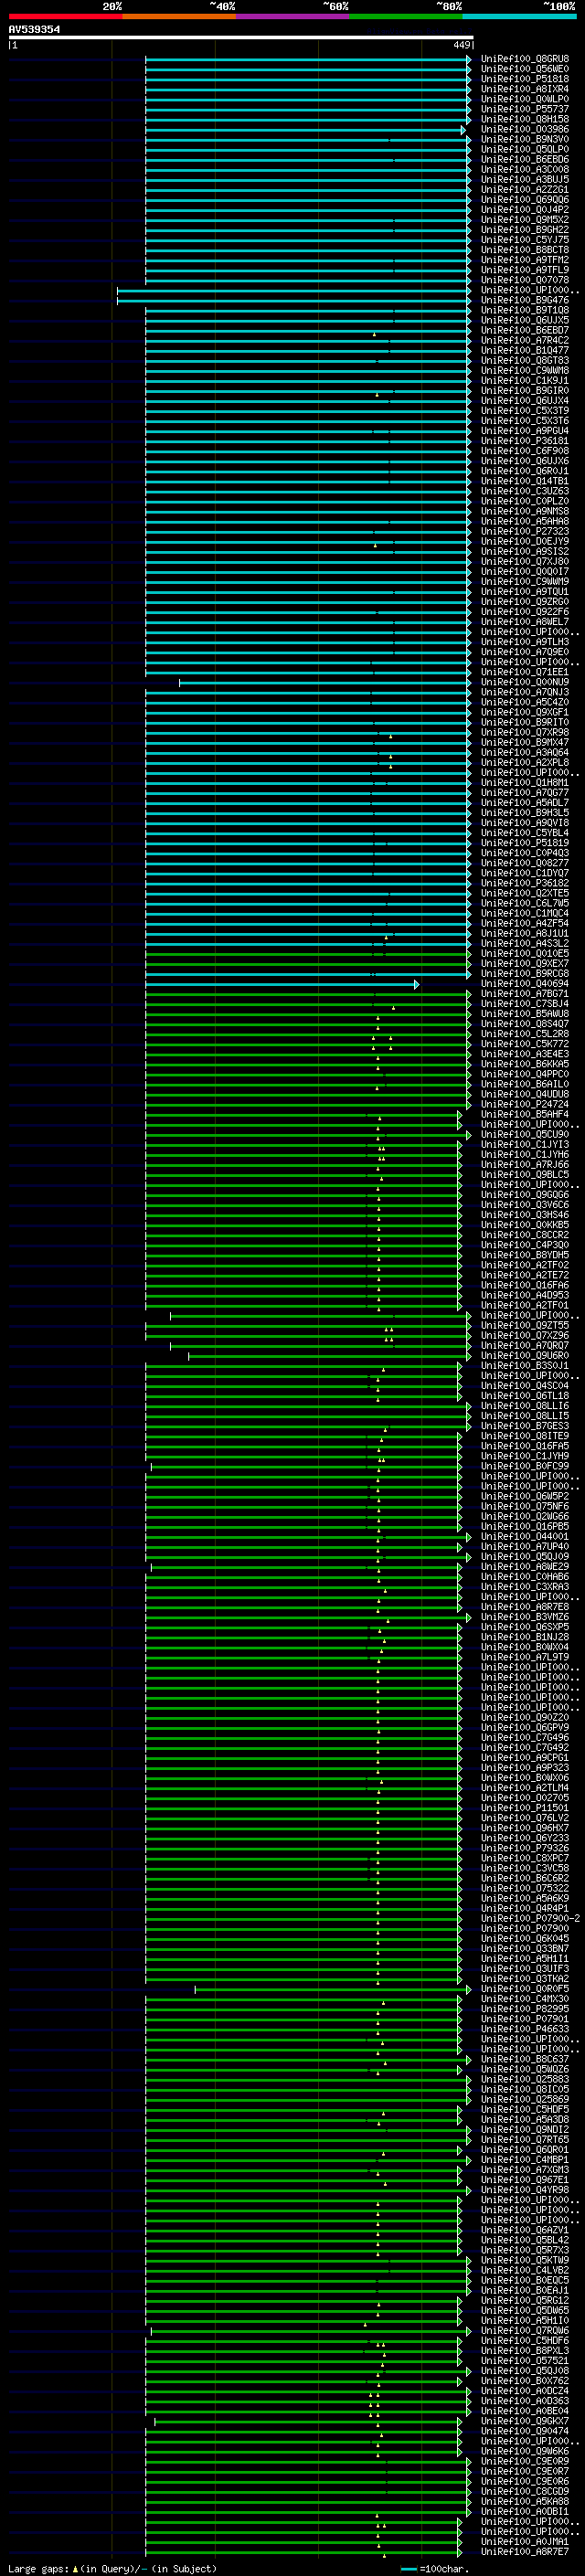Select label UniRef100_P24724
This screenshot has height=2576, width=585.
click(525, 1105)
